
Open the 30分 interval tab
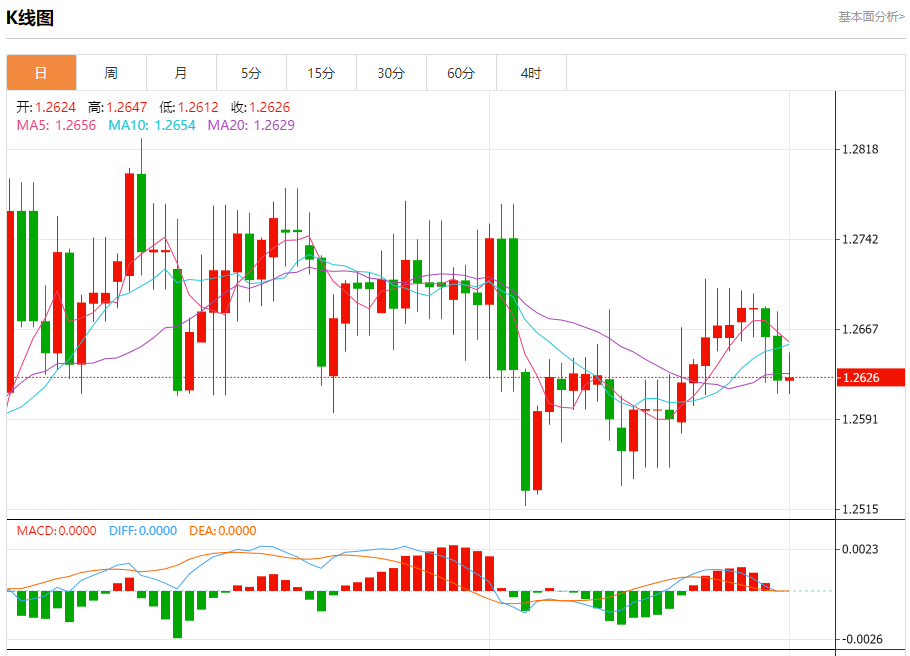point(391,73)
